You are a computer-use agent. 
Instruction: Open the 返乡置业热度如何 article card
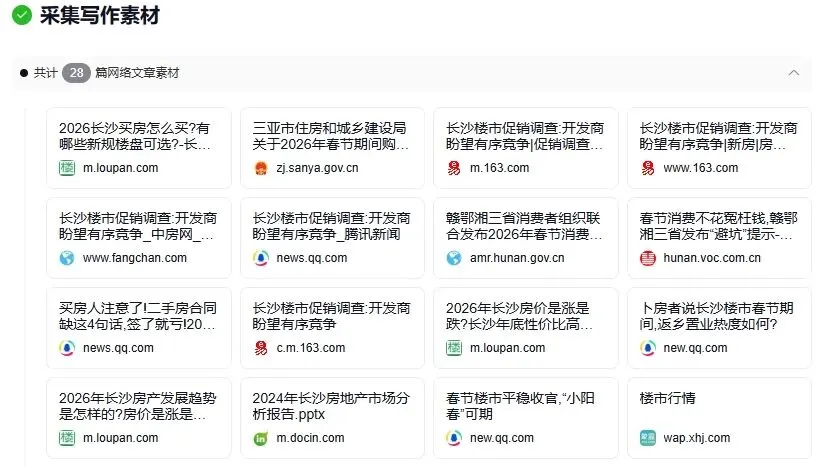(719, 328)
